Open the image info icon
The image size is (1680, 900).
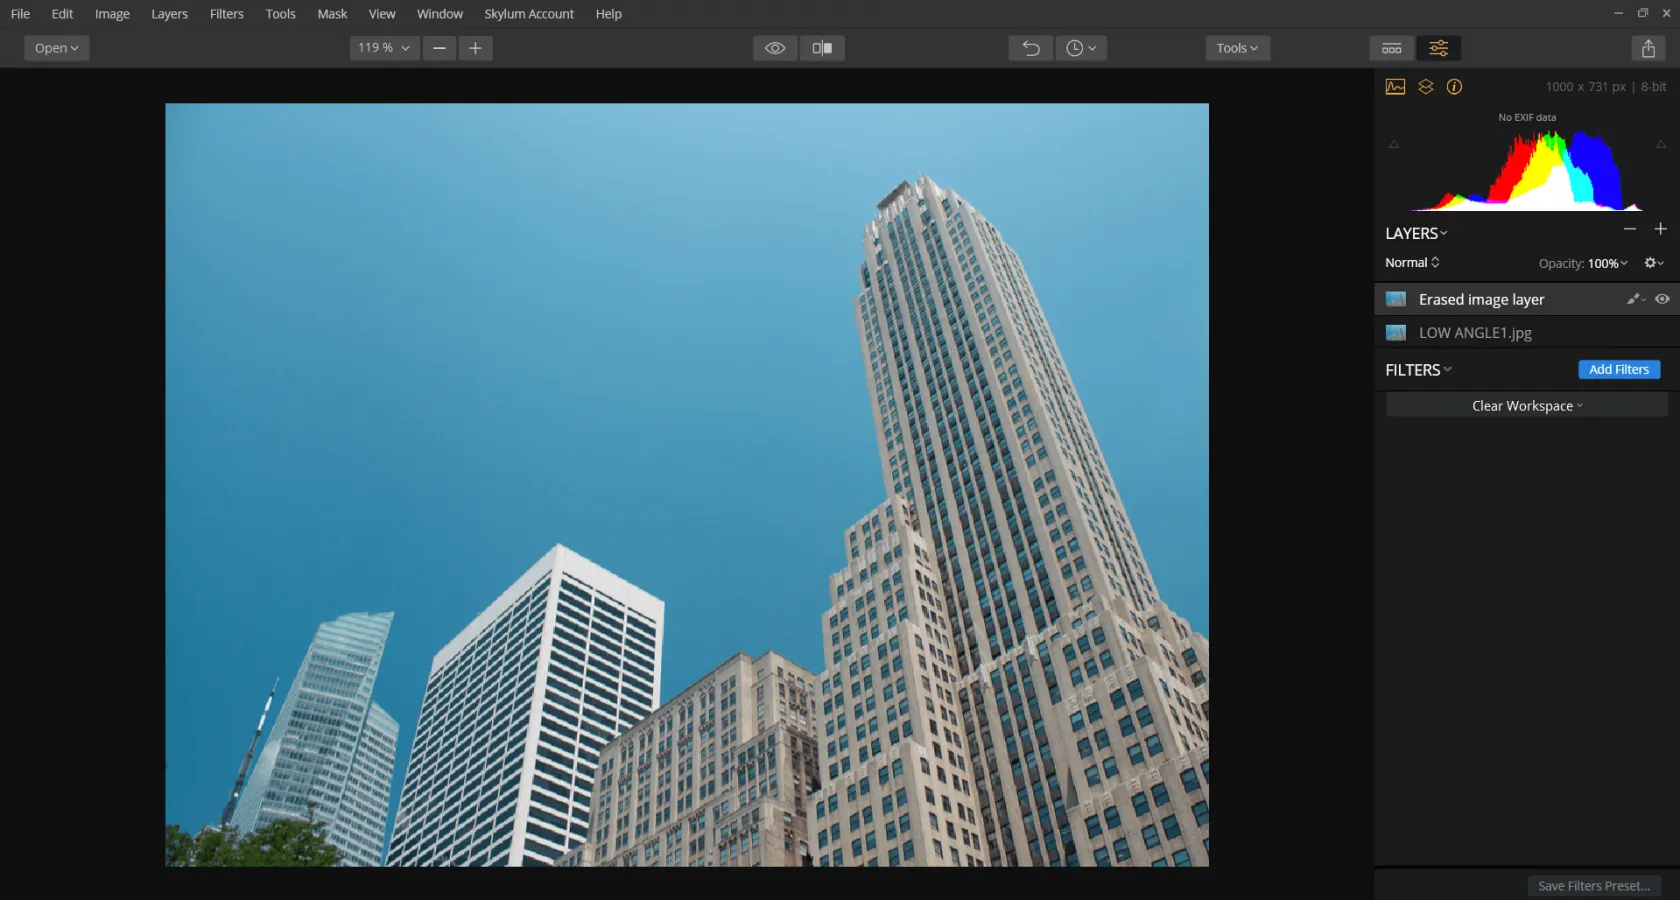coord(1454,87)
